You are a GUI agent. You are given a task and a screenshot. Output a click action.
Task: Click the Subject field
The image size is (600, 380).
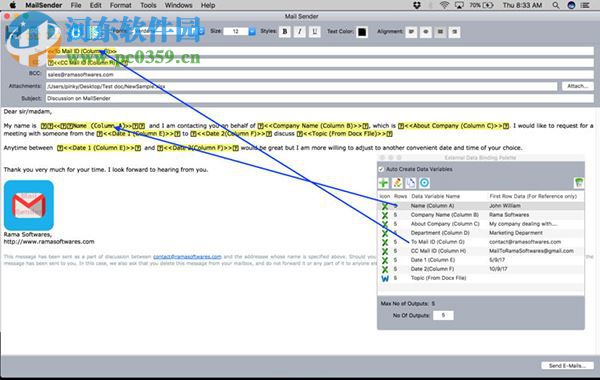(x=320, y=98)
